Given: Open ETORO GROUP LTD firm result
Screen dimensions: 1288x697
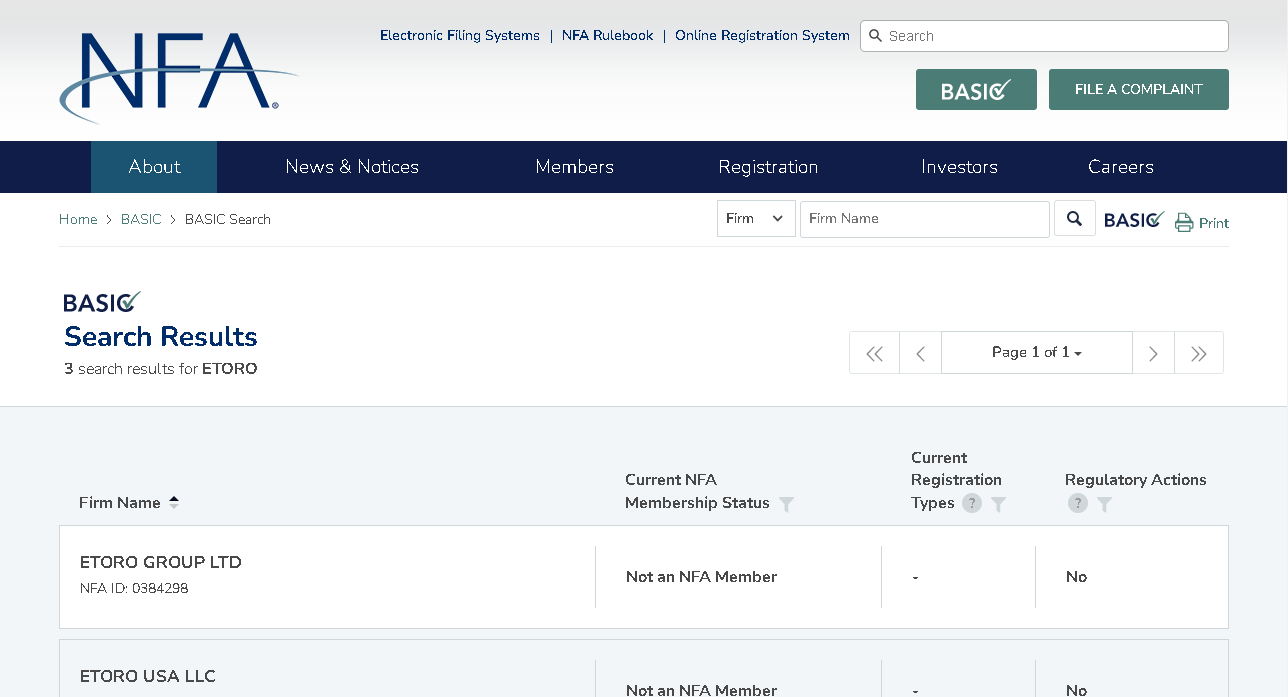Looking at the screenshot, I should pyautogui.click(x=161, y=563).
